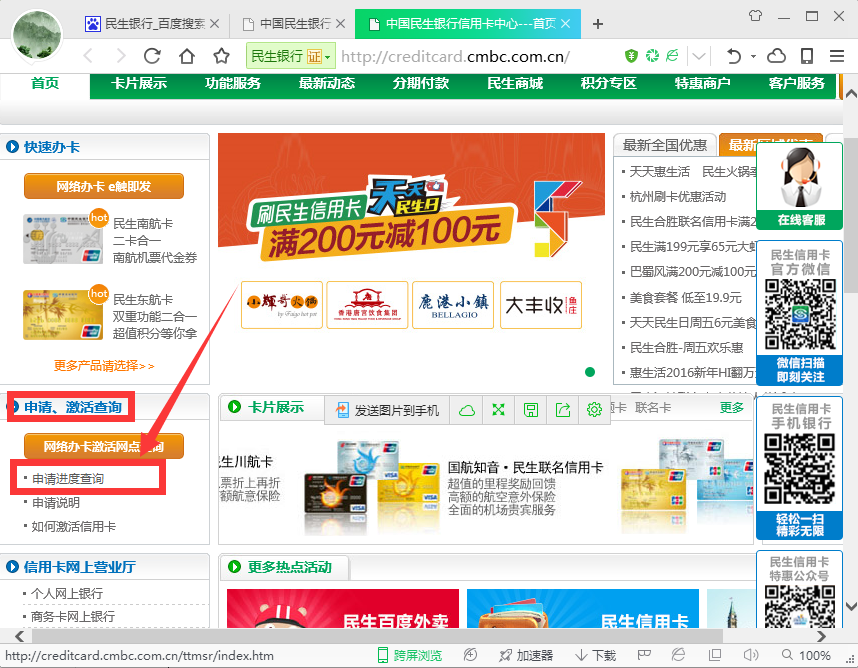
Task: Expand the address bar dropdown chevron
Action: click(698, 56)
